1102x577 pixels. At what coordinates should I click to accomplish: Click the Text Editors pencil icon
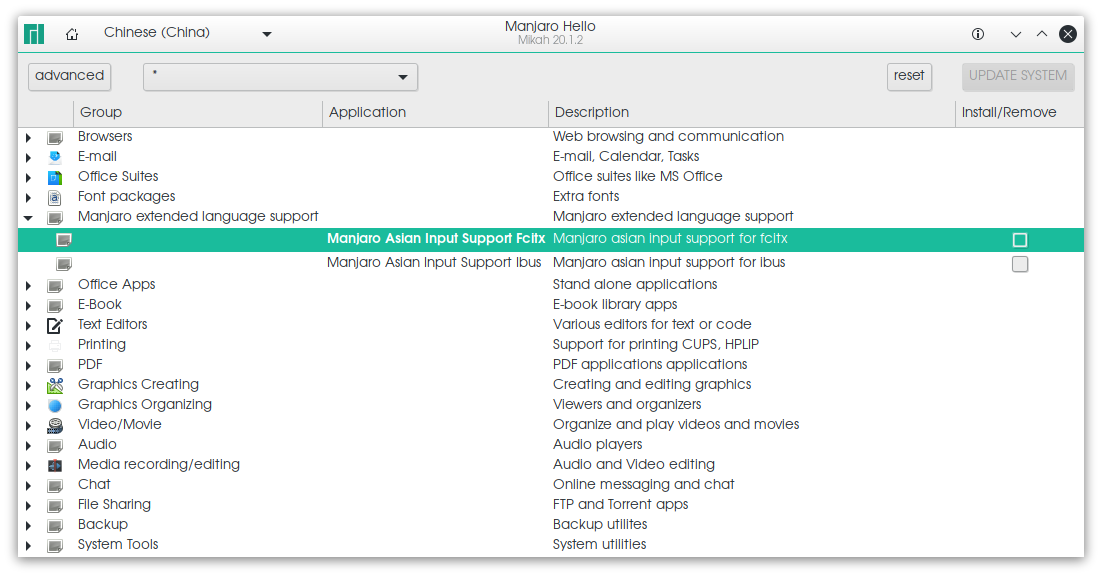pos(55,325)
